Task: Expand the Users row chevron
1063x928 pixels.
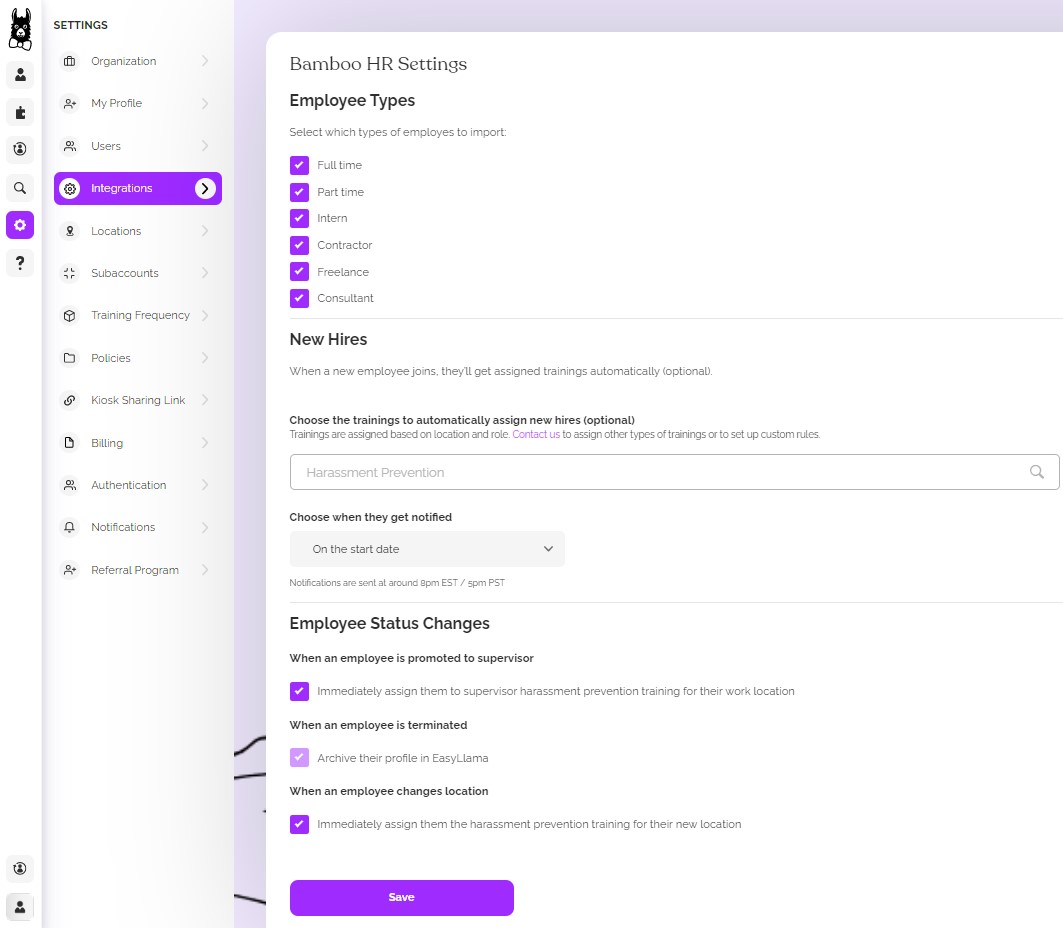Action: [x=205, y=146]
